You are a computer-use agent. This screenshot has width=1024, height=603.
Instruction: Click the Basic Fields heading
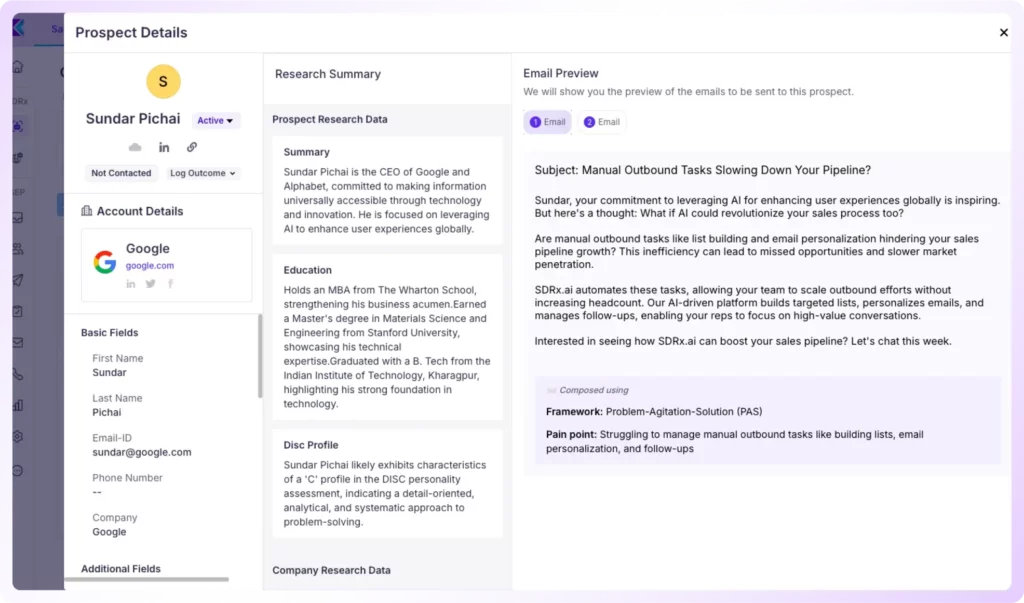point(110,333)
